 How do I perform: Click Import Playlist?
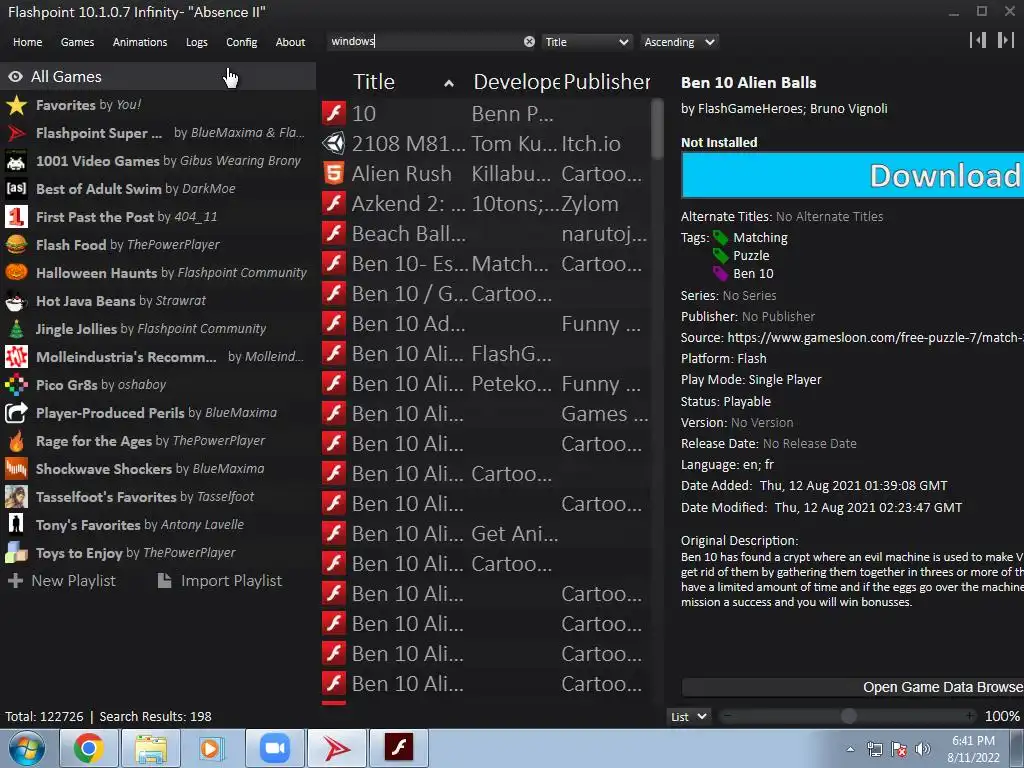pyautogui.click(x=220, y=581)
